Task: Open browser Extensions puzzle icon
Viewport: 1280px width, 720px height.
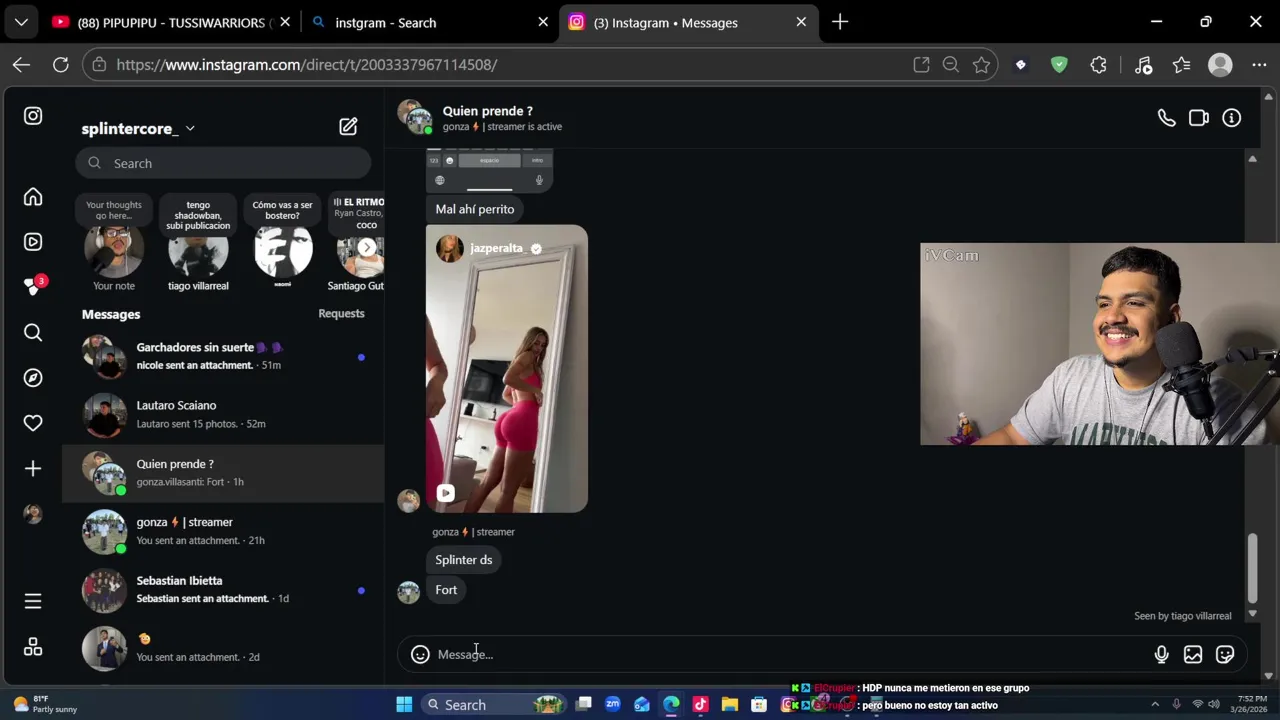Action: [1099, 65]
